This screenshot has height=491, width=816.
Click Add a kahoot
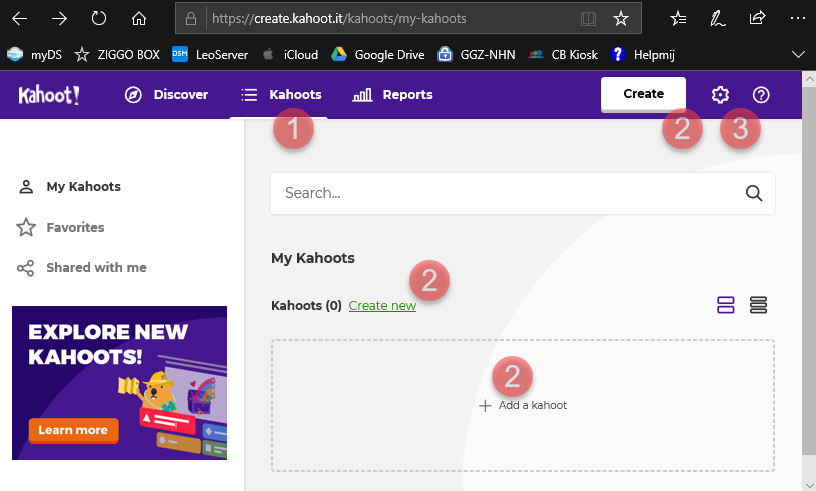pos(523,405)
